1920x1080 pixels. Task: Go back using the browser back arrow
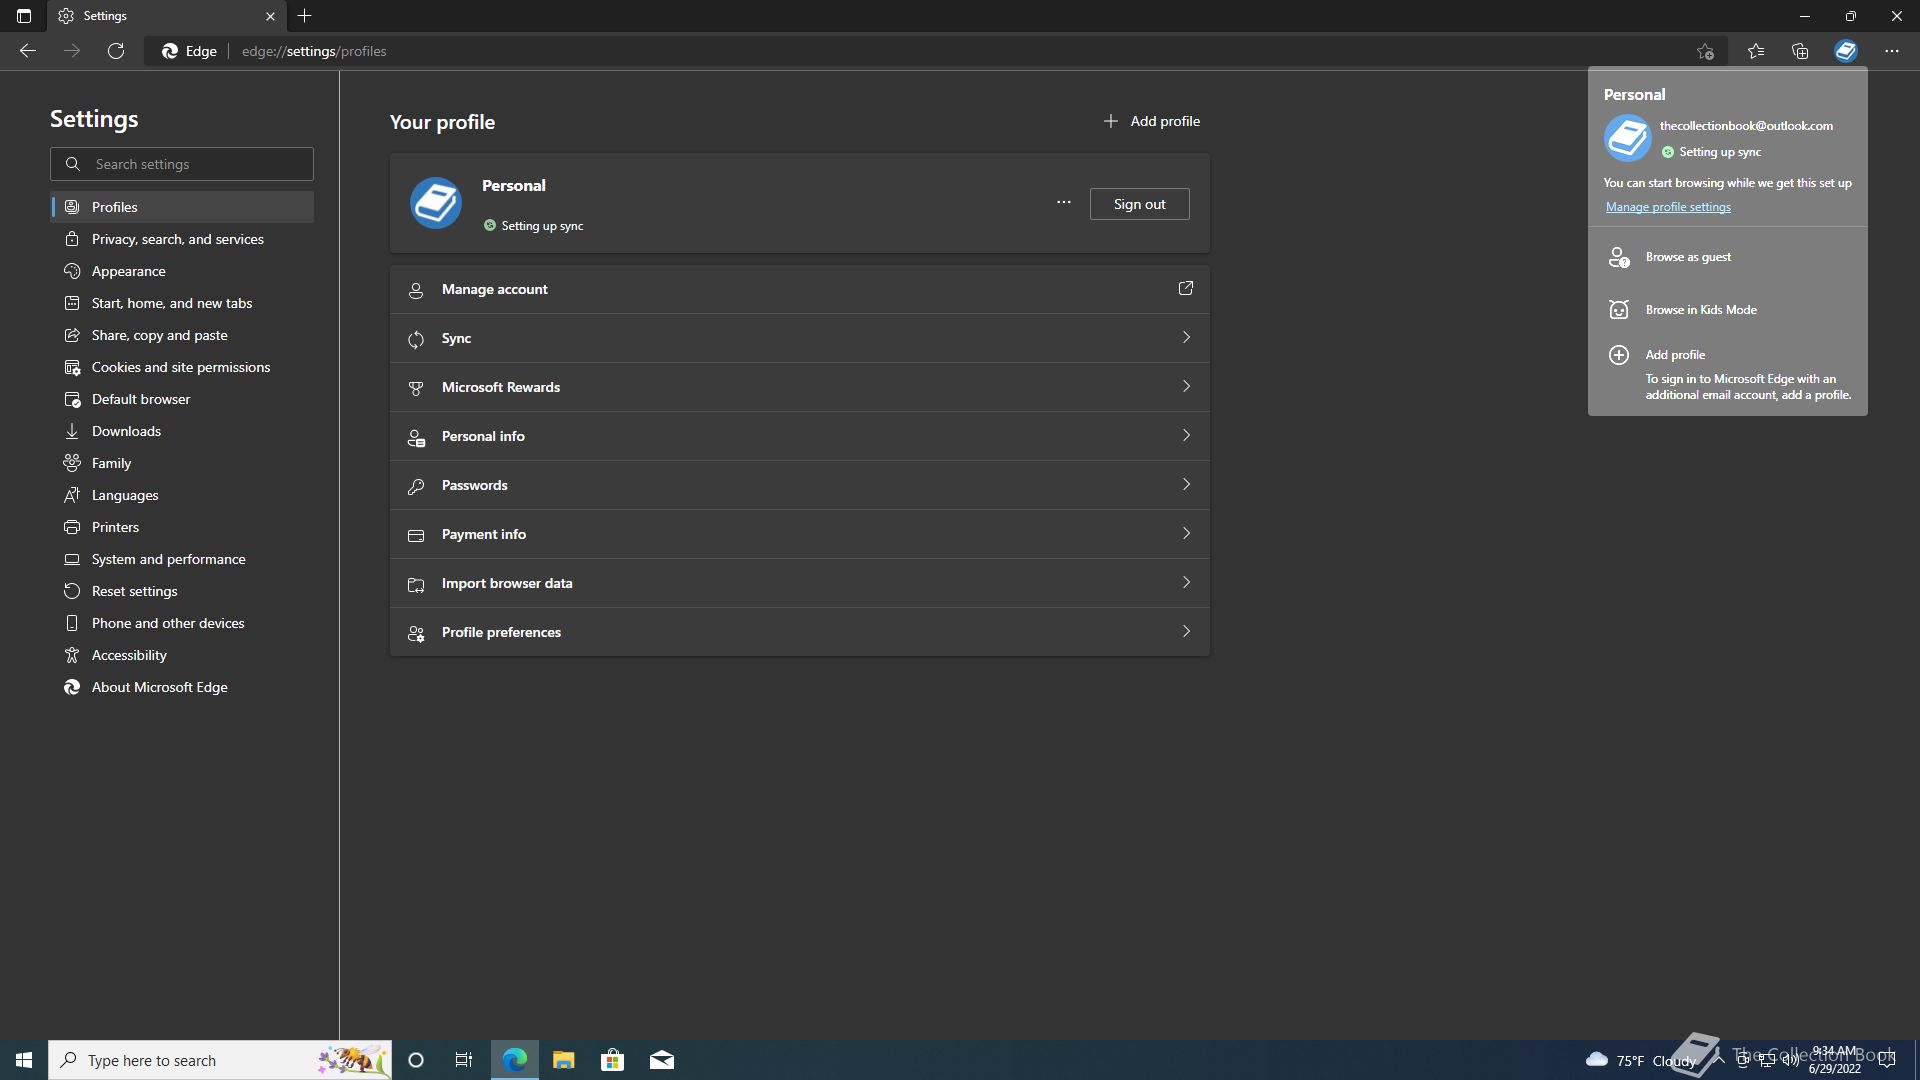click(28, 51)
